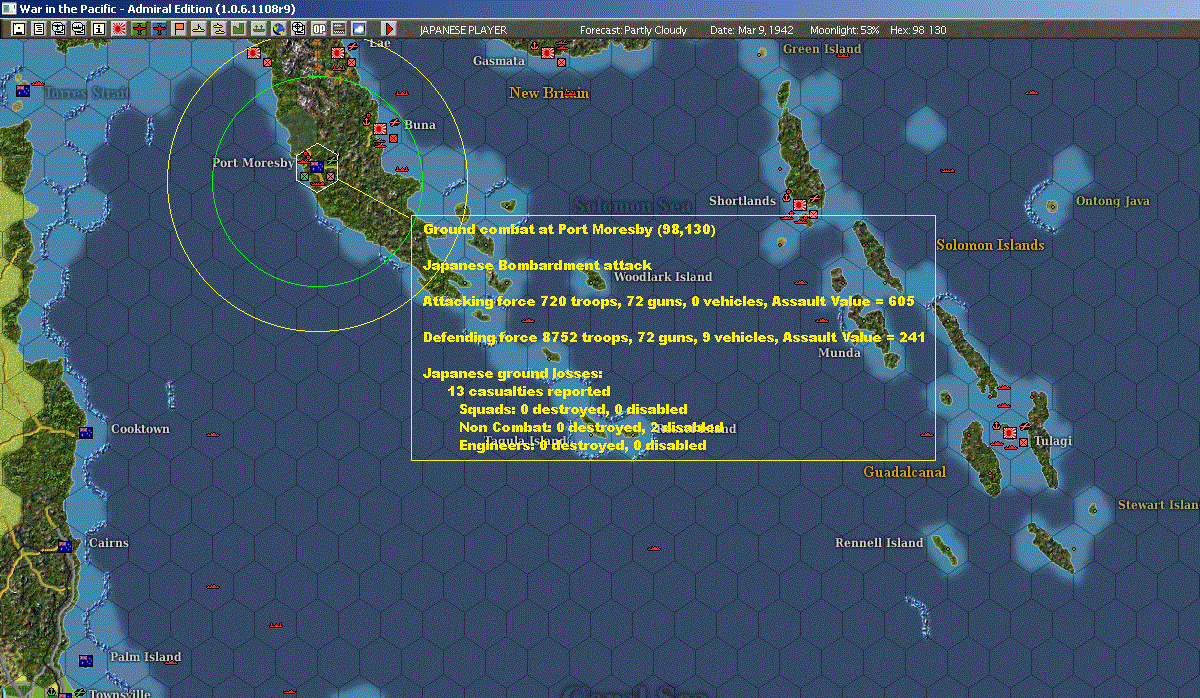
Task: Click the Torres Strait map label
Action: click(87, 93)
